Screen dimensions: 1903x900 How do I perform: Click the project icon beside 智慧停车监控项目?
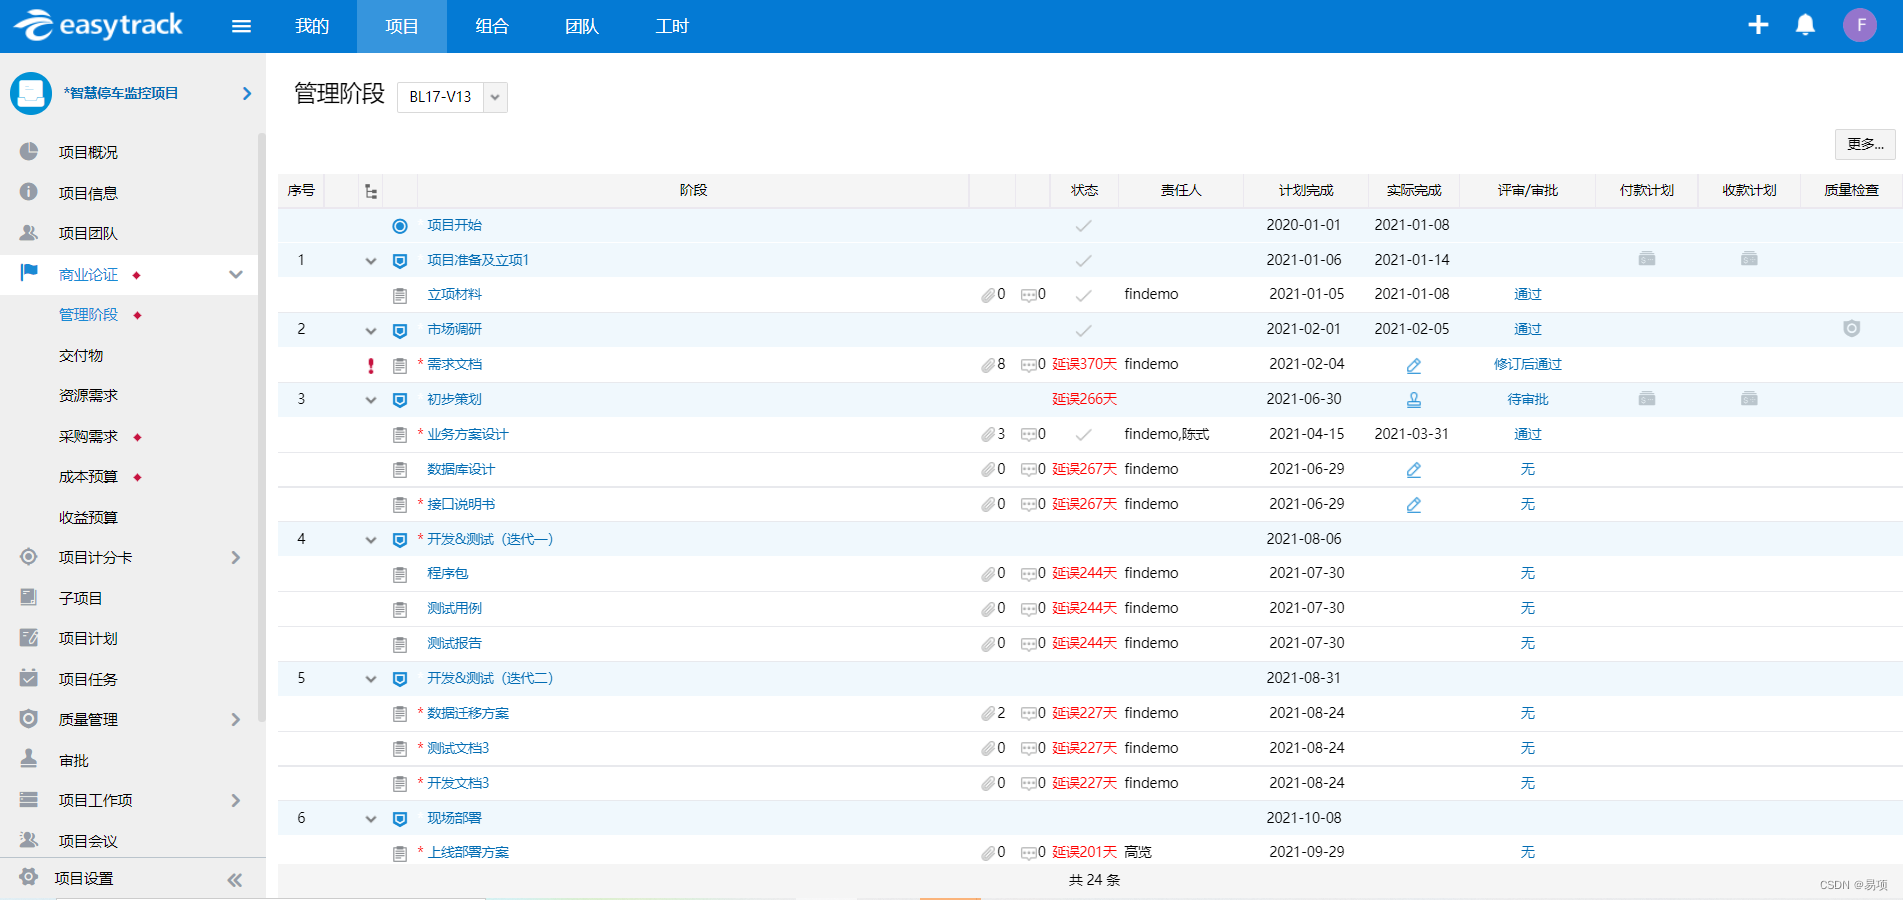point(31,93)
